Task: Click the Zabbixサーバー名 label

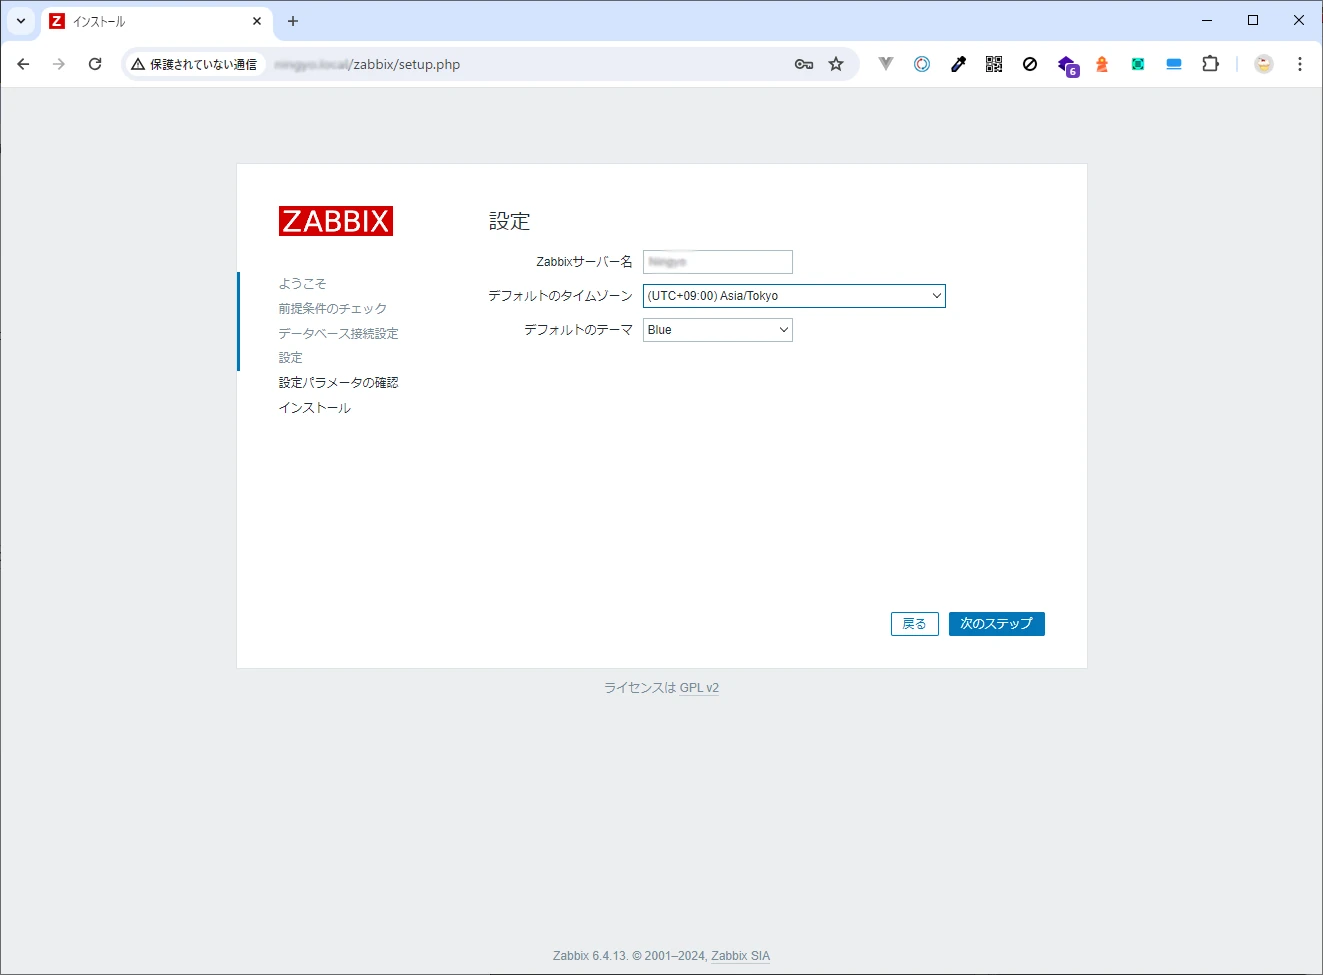Action: coord(584,262)
